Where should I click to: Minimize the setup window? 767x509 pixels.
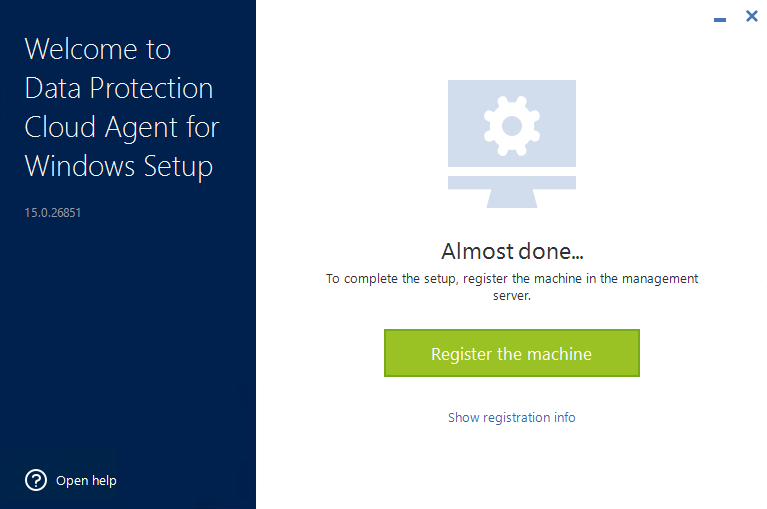pyautogui.click(x=720, y=20)
